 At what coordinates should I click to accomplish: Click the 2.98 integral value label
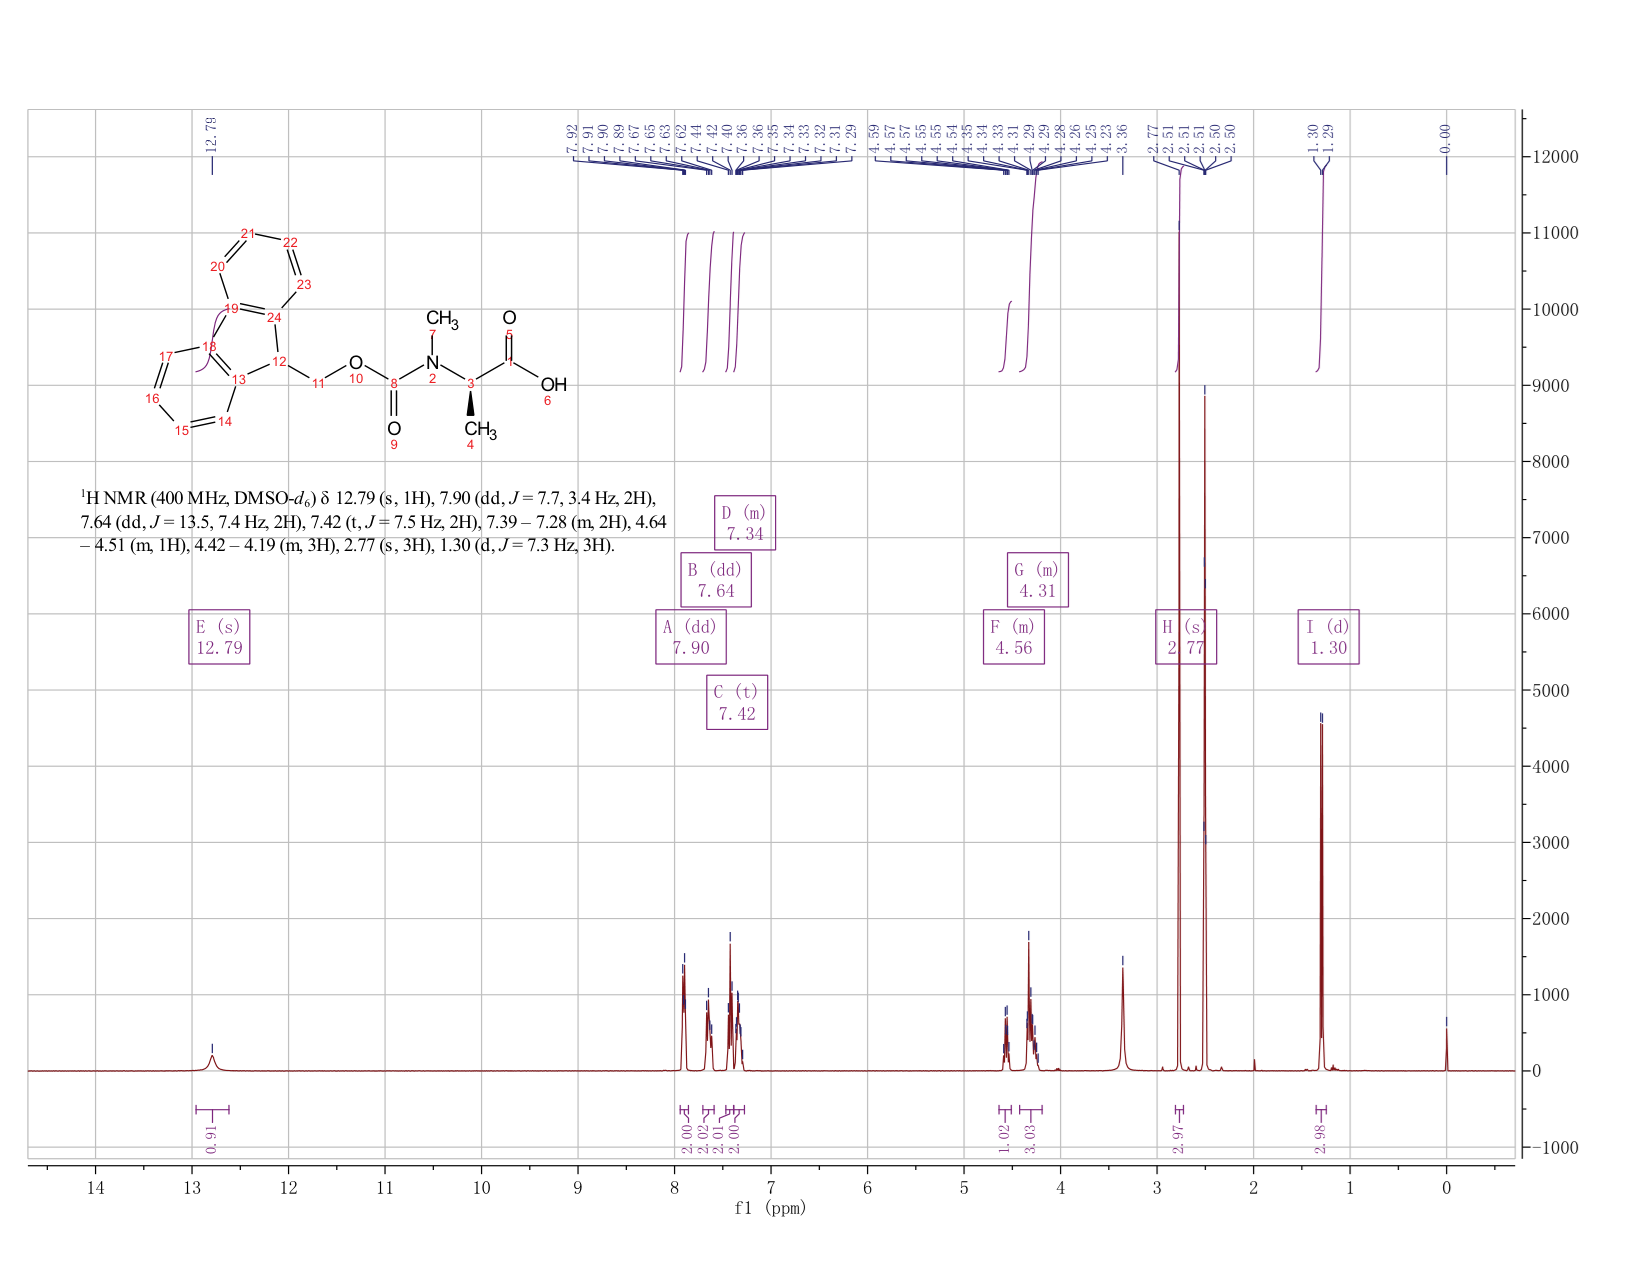pos(1320,1139)
